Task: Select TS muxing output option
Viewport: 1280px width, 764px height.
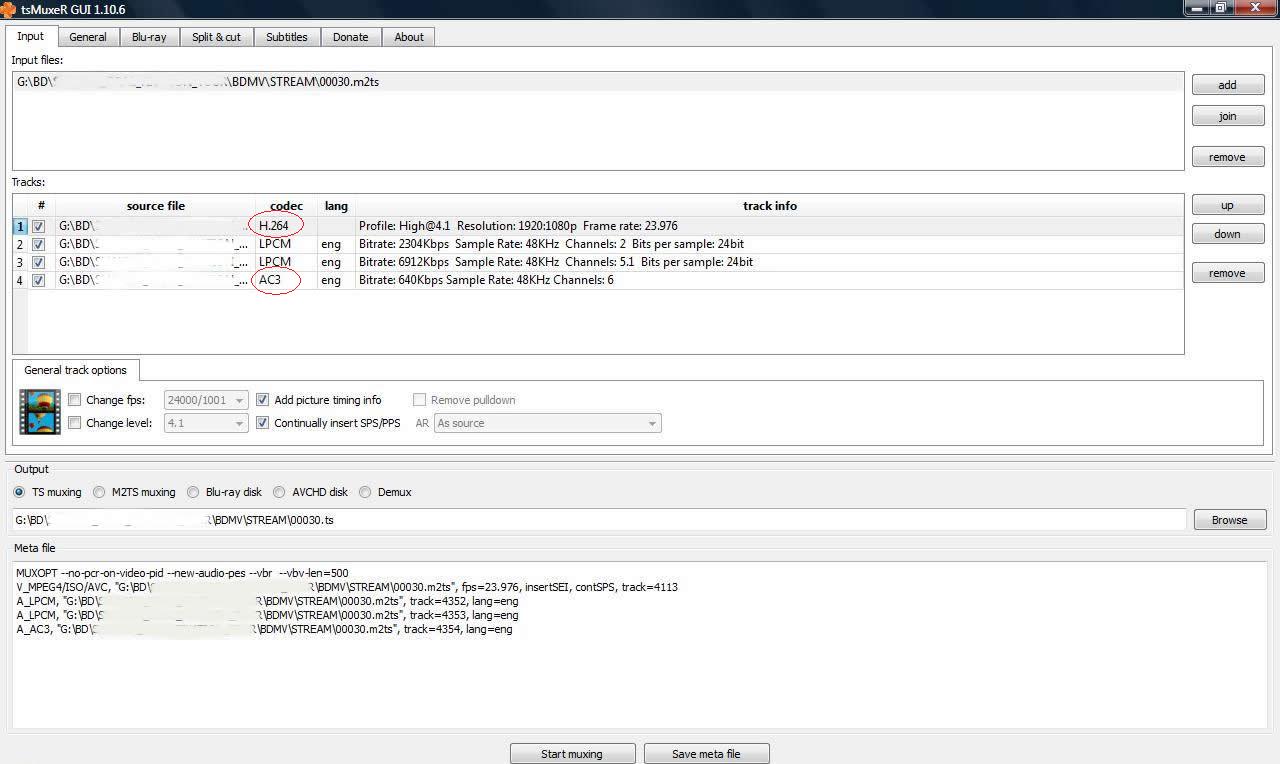Action: [19, 492]
